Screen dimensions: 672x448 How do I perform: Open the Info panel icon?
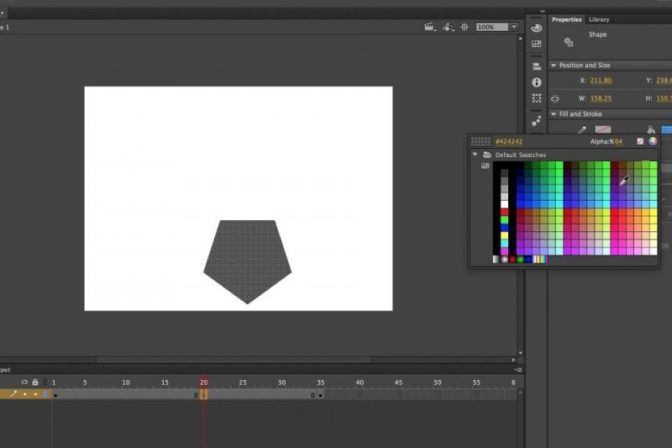[x=537, y=82]
